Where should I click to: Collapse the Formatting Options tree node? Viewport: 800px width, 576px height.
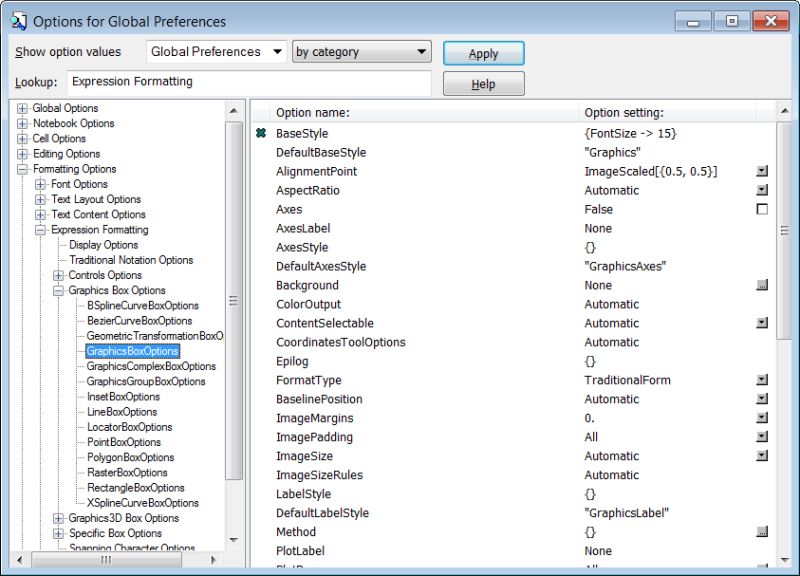pyautogui.click(x=22, y=168)
